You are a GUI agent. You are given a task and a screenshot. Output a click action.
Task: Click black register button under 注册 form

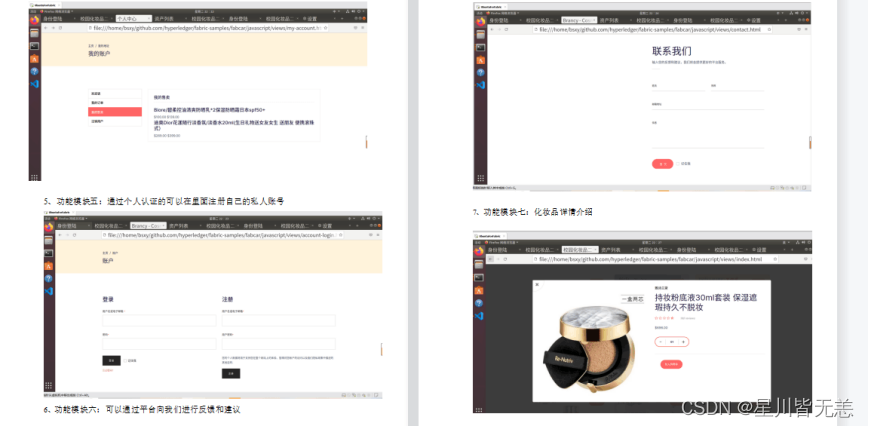pyautogui.click(x=230, y=373)
